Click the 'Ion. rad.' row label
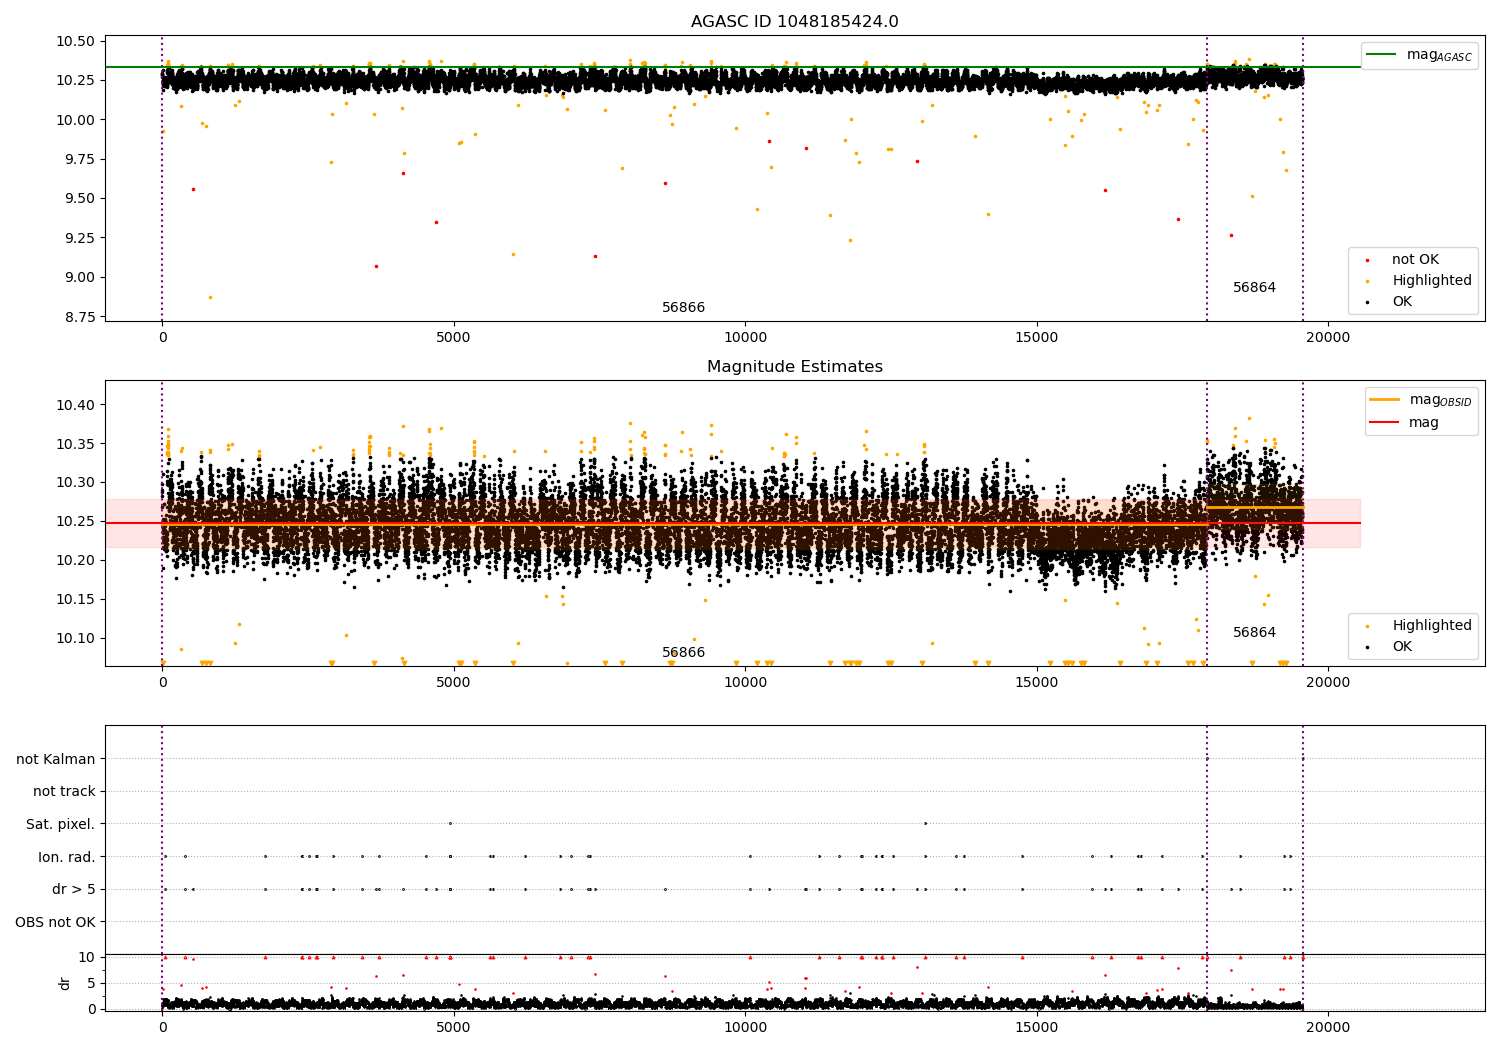This screenshot has height=1050, width=1500. (x=67, y=857)
